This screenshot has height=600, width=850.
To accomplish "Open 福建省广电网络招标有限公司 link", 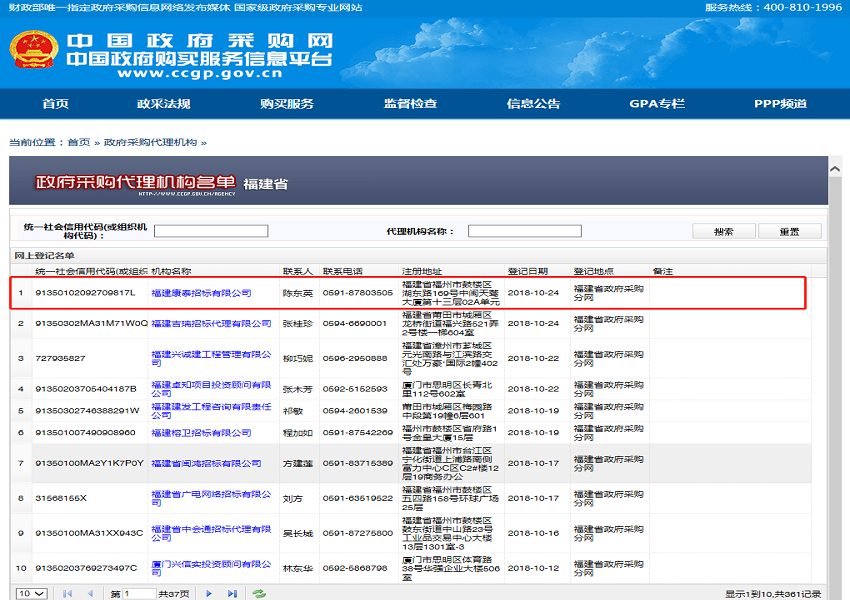I will [211, 498].
